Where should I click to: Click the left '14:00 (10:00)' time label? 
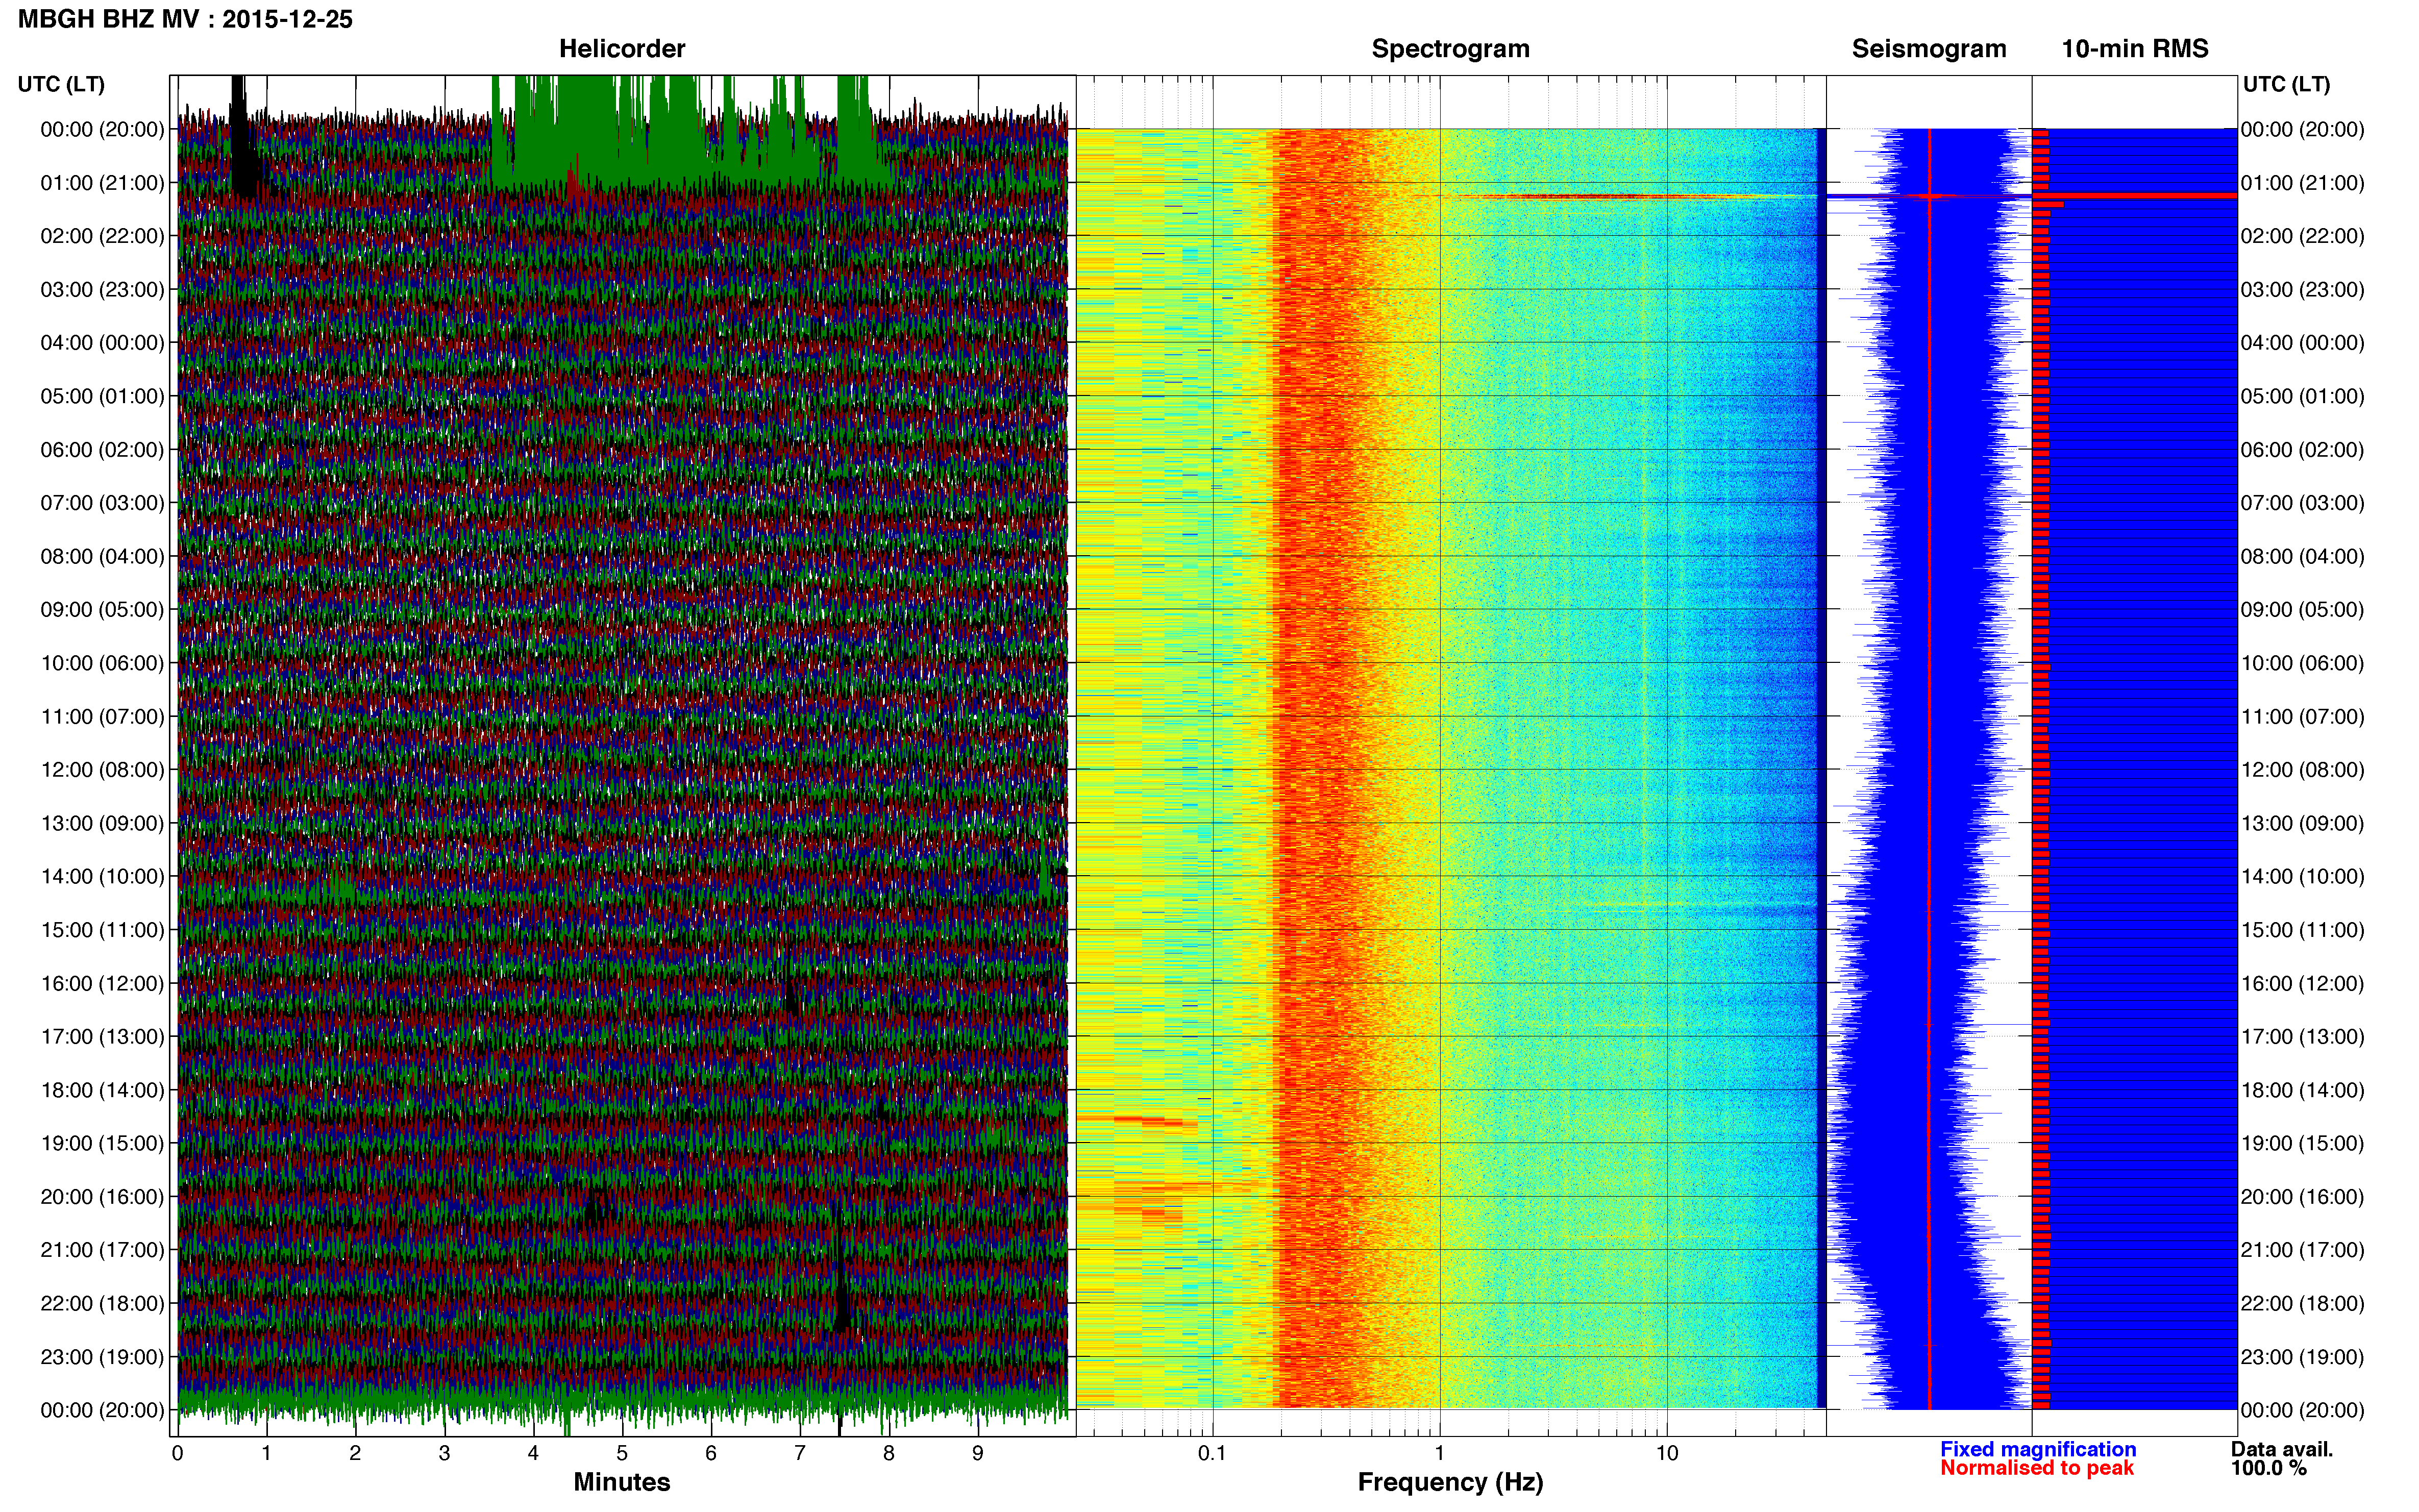click(x=102, y=877)
